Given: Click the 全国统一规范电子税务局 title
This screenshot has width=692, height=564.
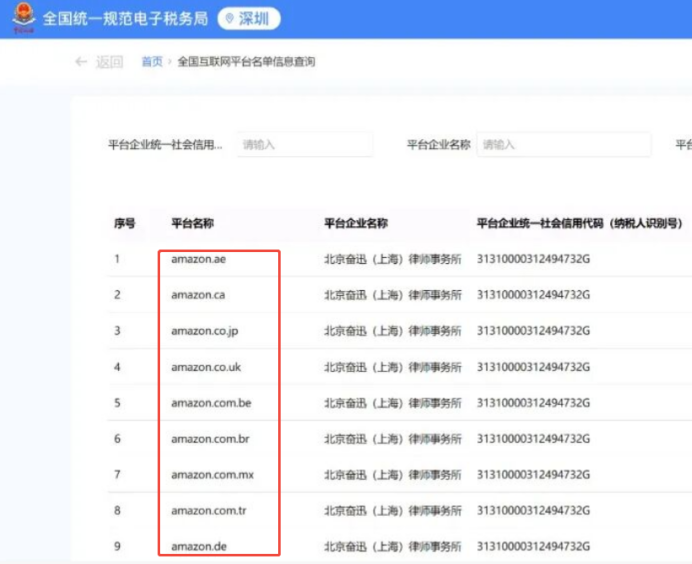Looking at the screenshot, I should pos(125,19).
